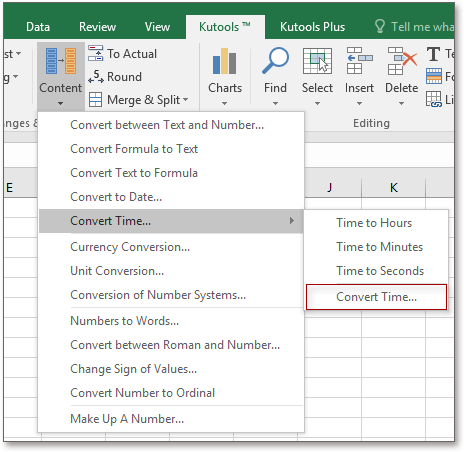464x452 pixels.
Task: Select column E header
Action: point(20,187)
